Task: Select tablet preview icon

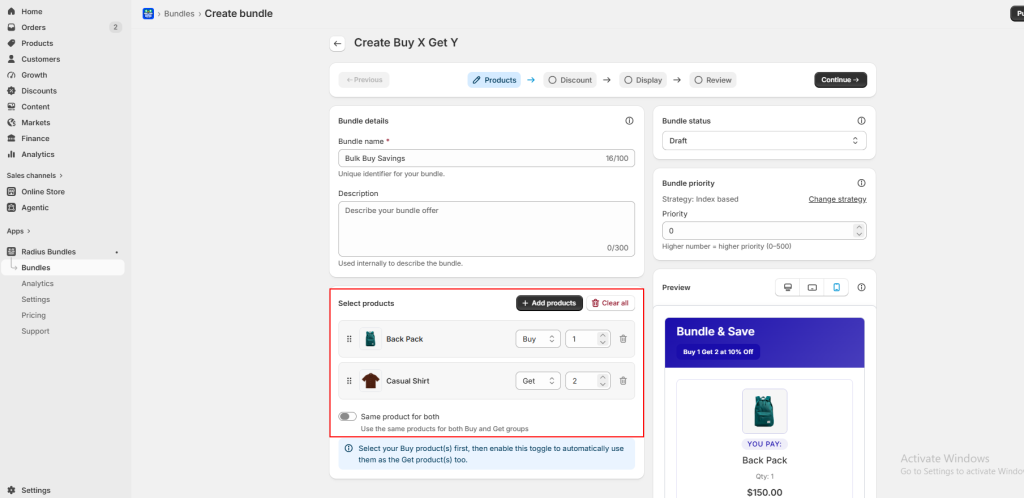Action: point(812,287)
